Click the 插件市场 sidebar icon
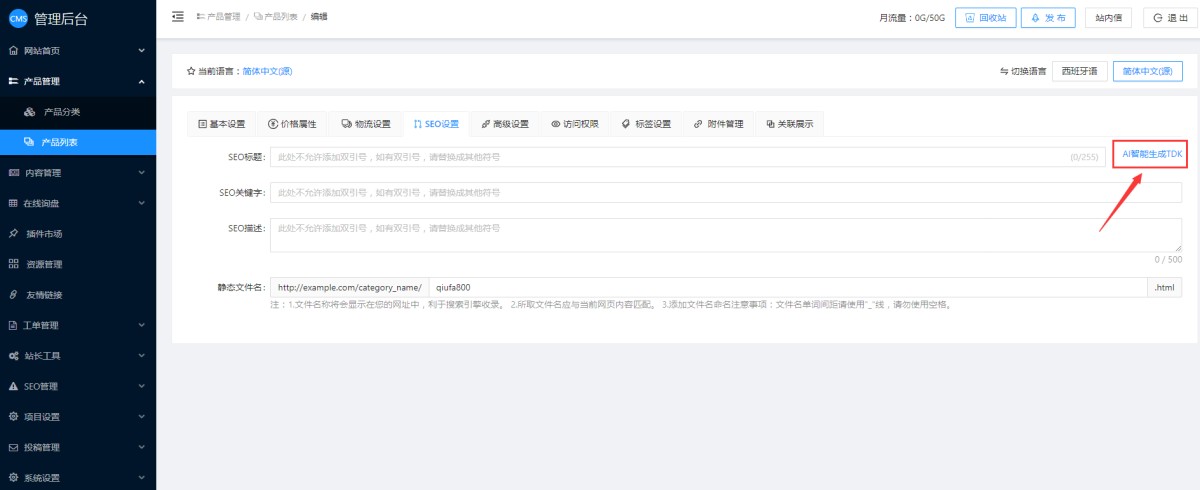 [x=13, y=234]
